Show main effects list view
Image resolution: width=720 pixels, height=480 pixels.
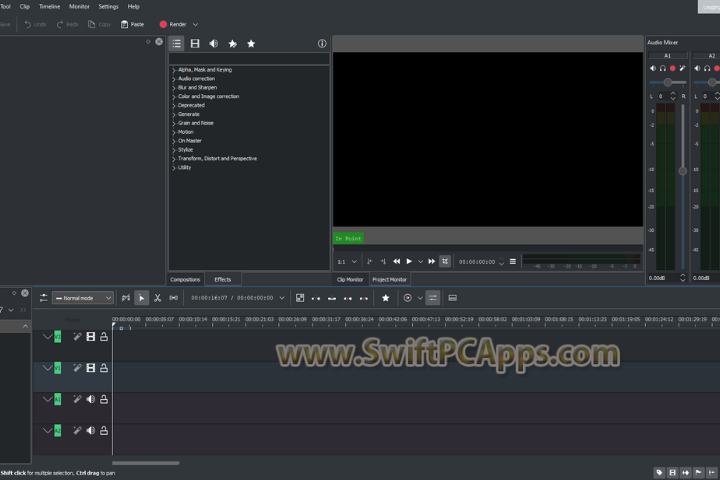coord(176,44)
